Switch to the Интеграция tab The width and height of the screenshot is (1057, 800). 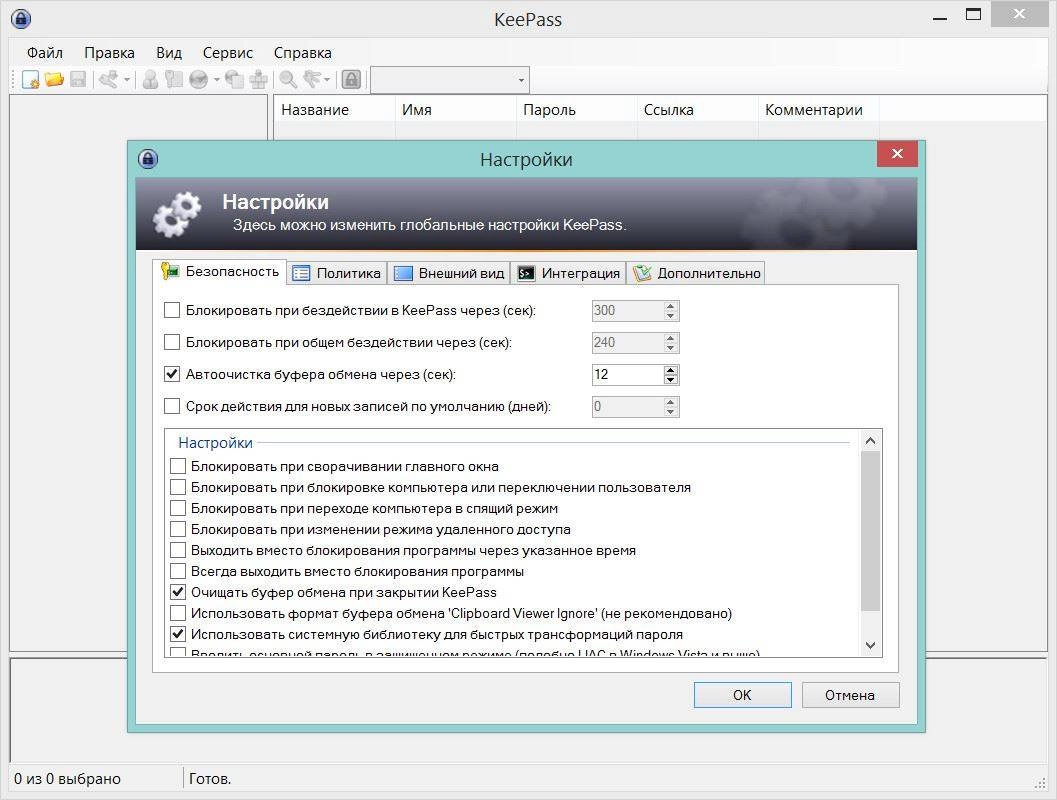click(x=568, y=273)
